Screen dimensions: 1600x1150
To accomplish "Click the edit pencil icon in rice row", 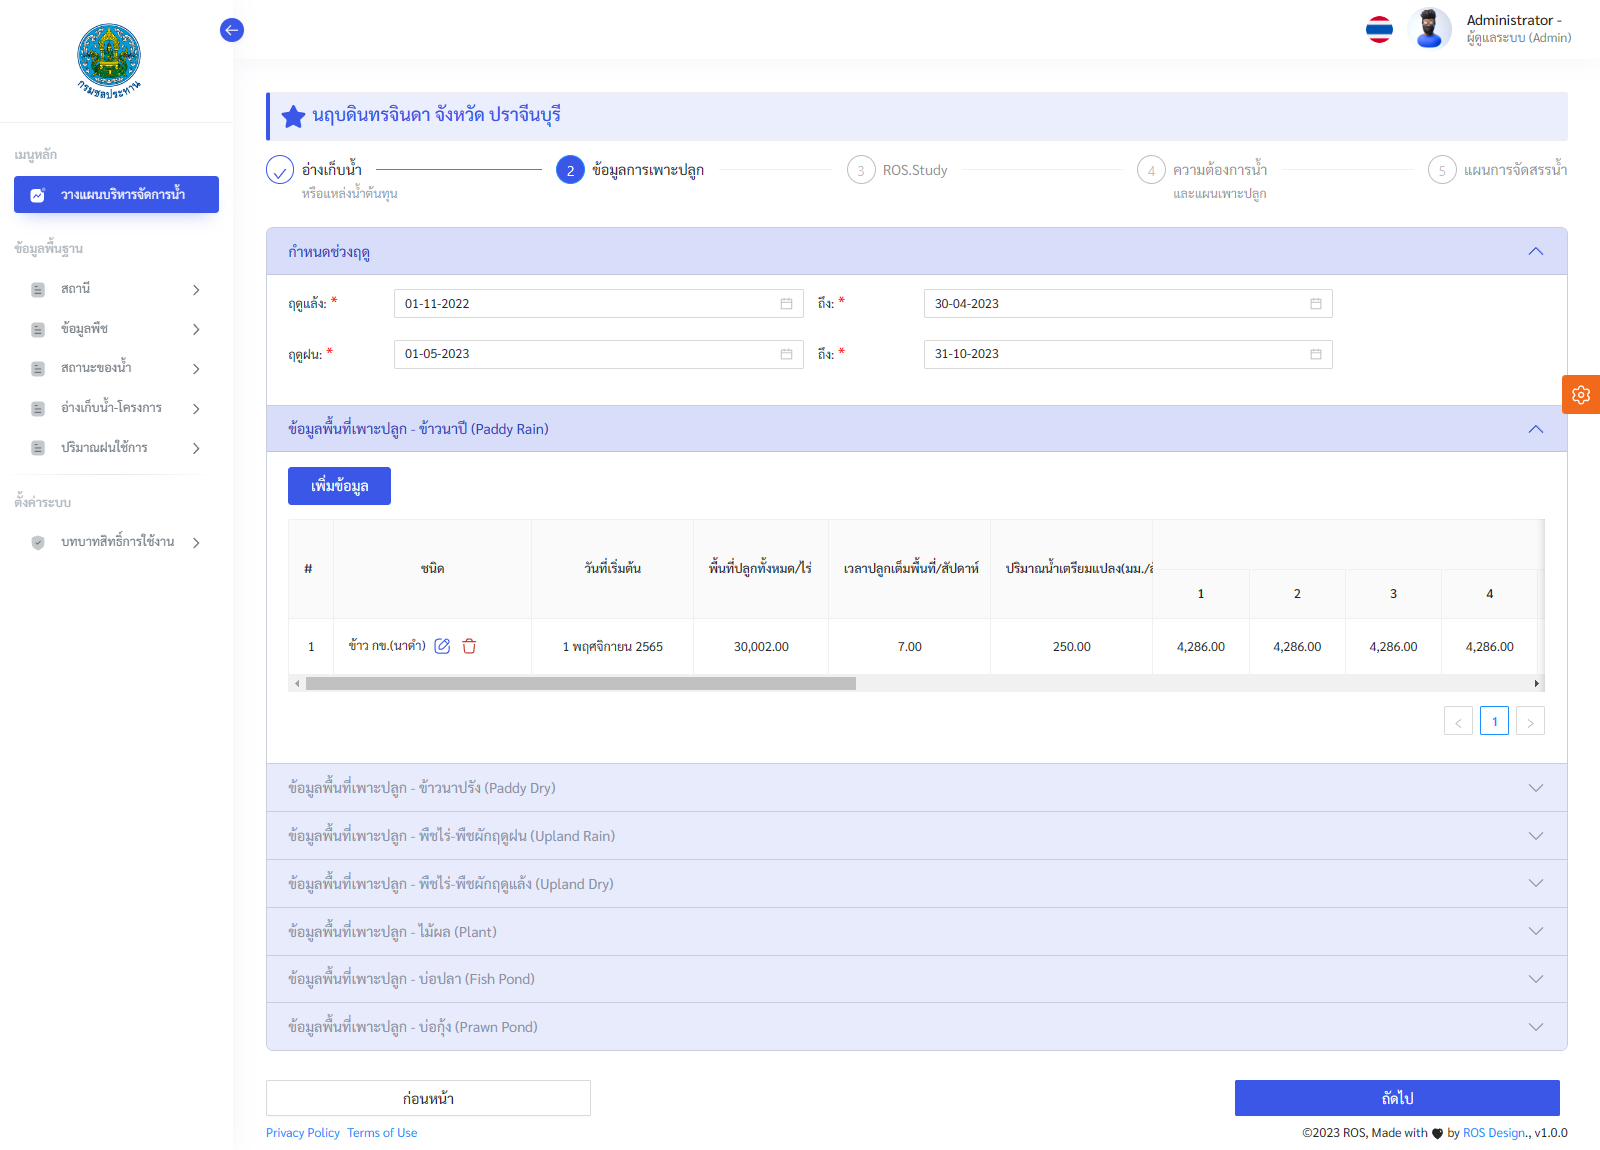I will click(x=442, y=646).
